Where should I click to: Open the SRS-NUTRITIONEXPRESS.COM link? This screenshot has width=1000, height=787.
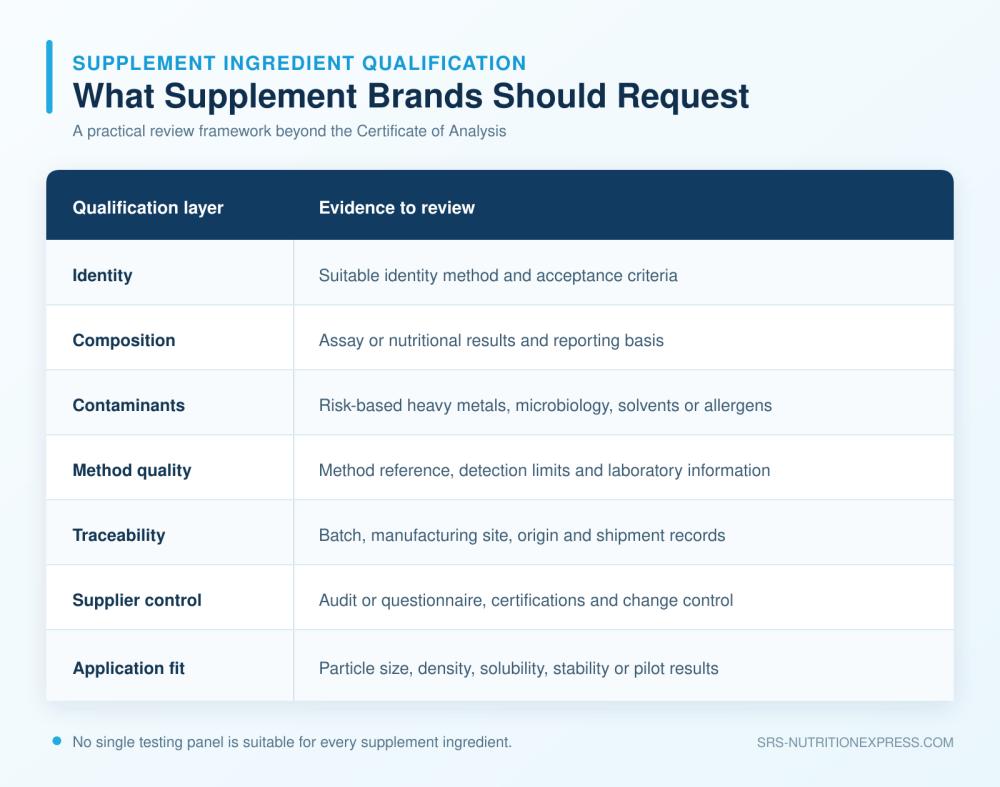click(855, 742)
